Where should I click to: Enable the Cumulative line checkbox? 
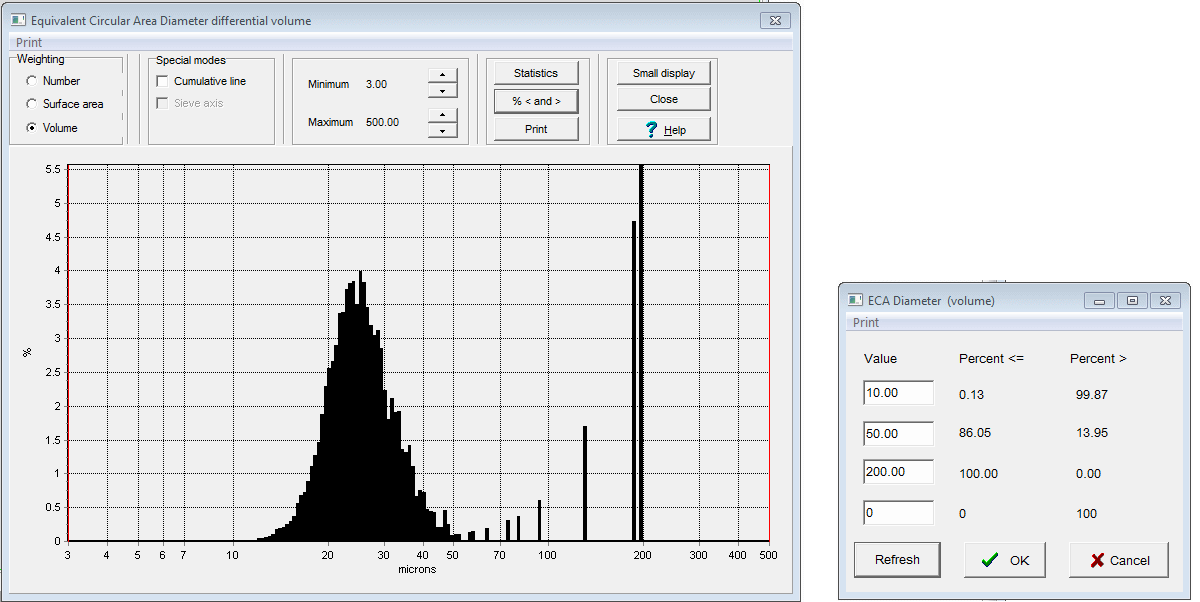tap(163, 81)
